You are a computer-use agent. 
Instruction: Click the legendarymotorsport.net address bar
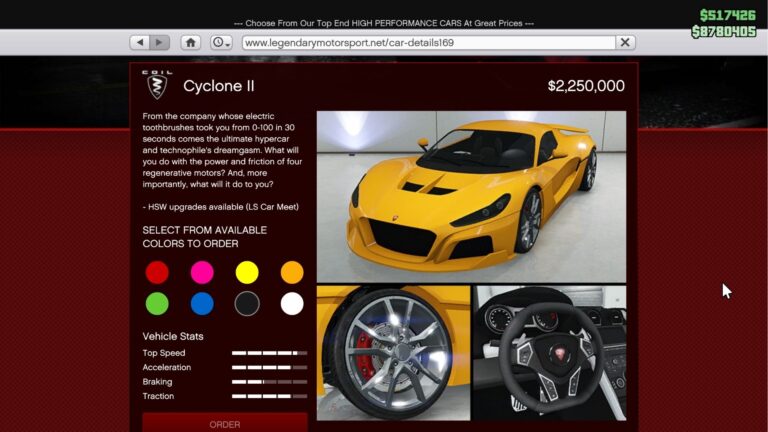pyautogui.click(x=427, y=43)
